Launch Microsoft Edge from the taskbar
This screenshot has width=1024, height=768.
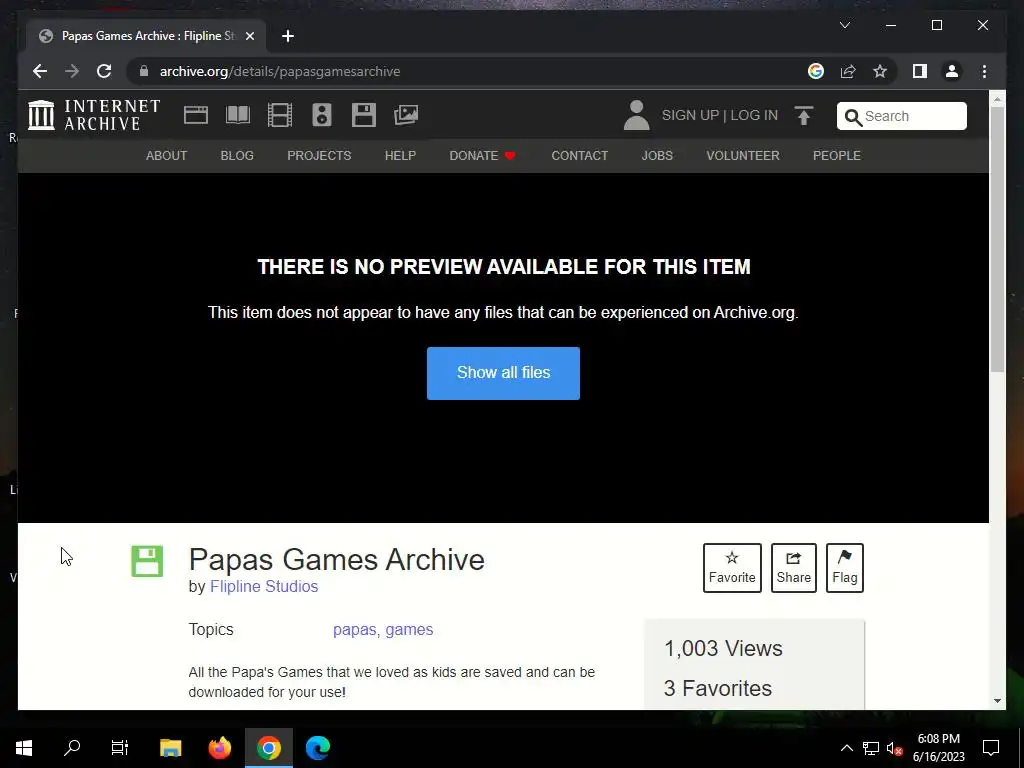tap(318, 748)
